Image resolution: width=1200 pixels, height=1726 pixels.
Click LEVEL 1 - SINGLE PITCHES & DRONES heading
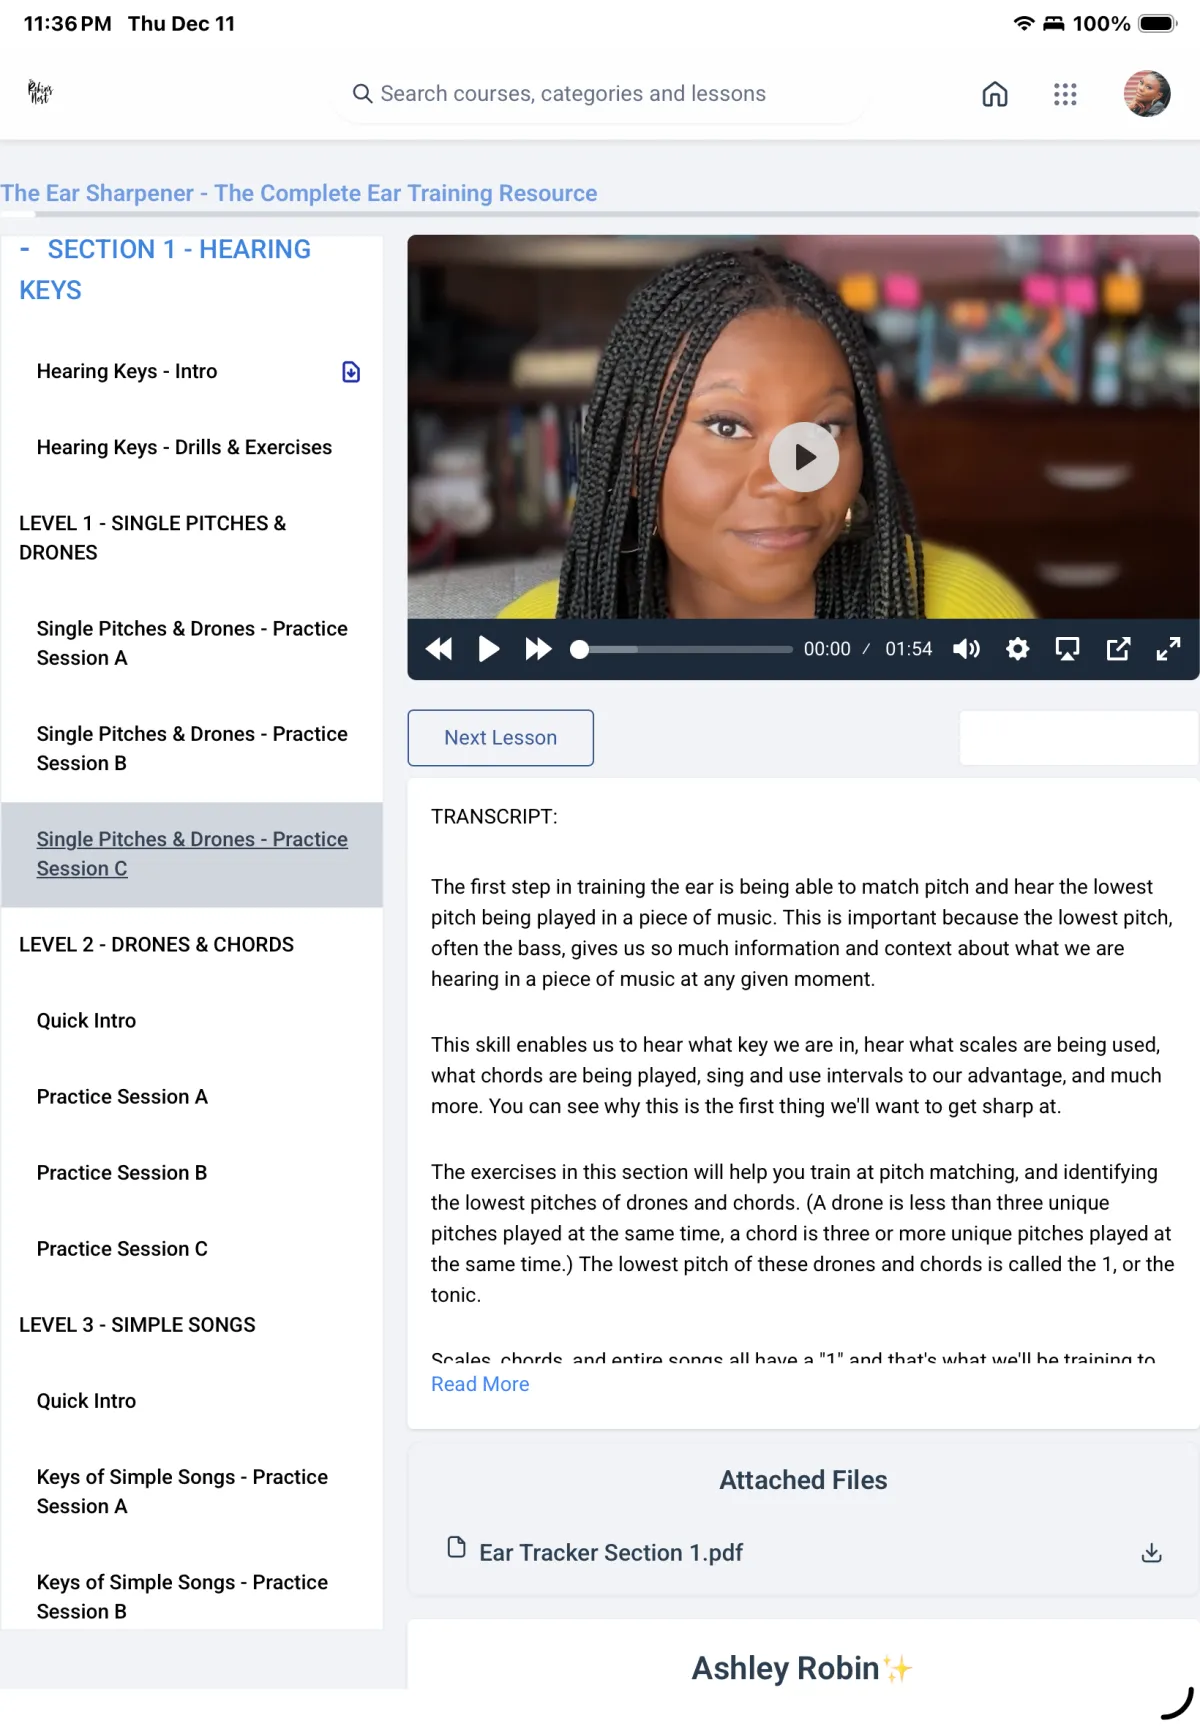[152, 538]
